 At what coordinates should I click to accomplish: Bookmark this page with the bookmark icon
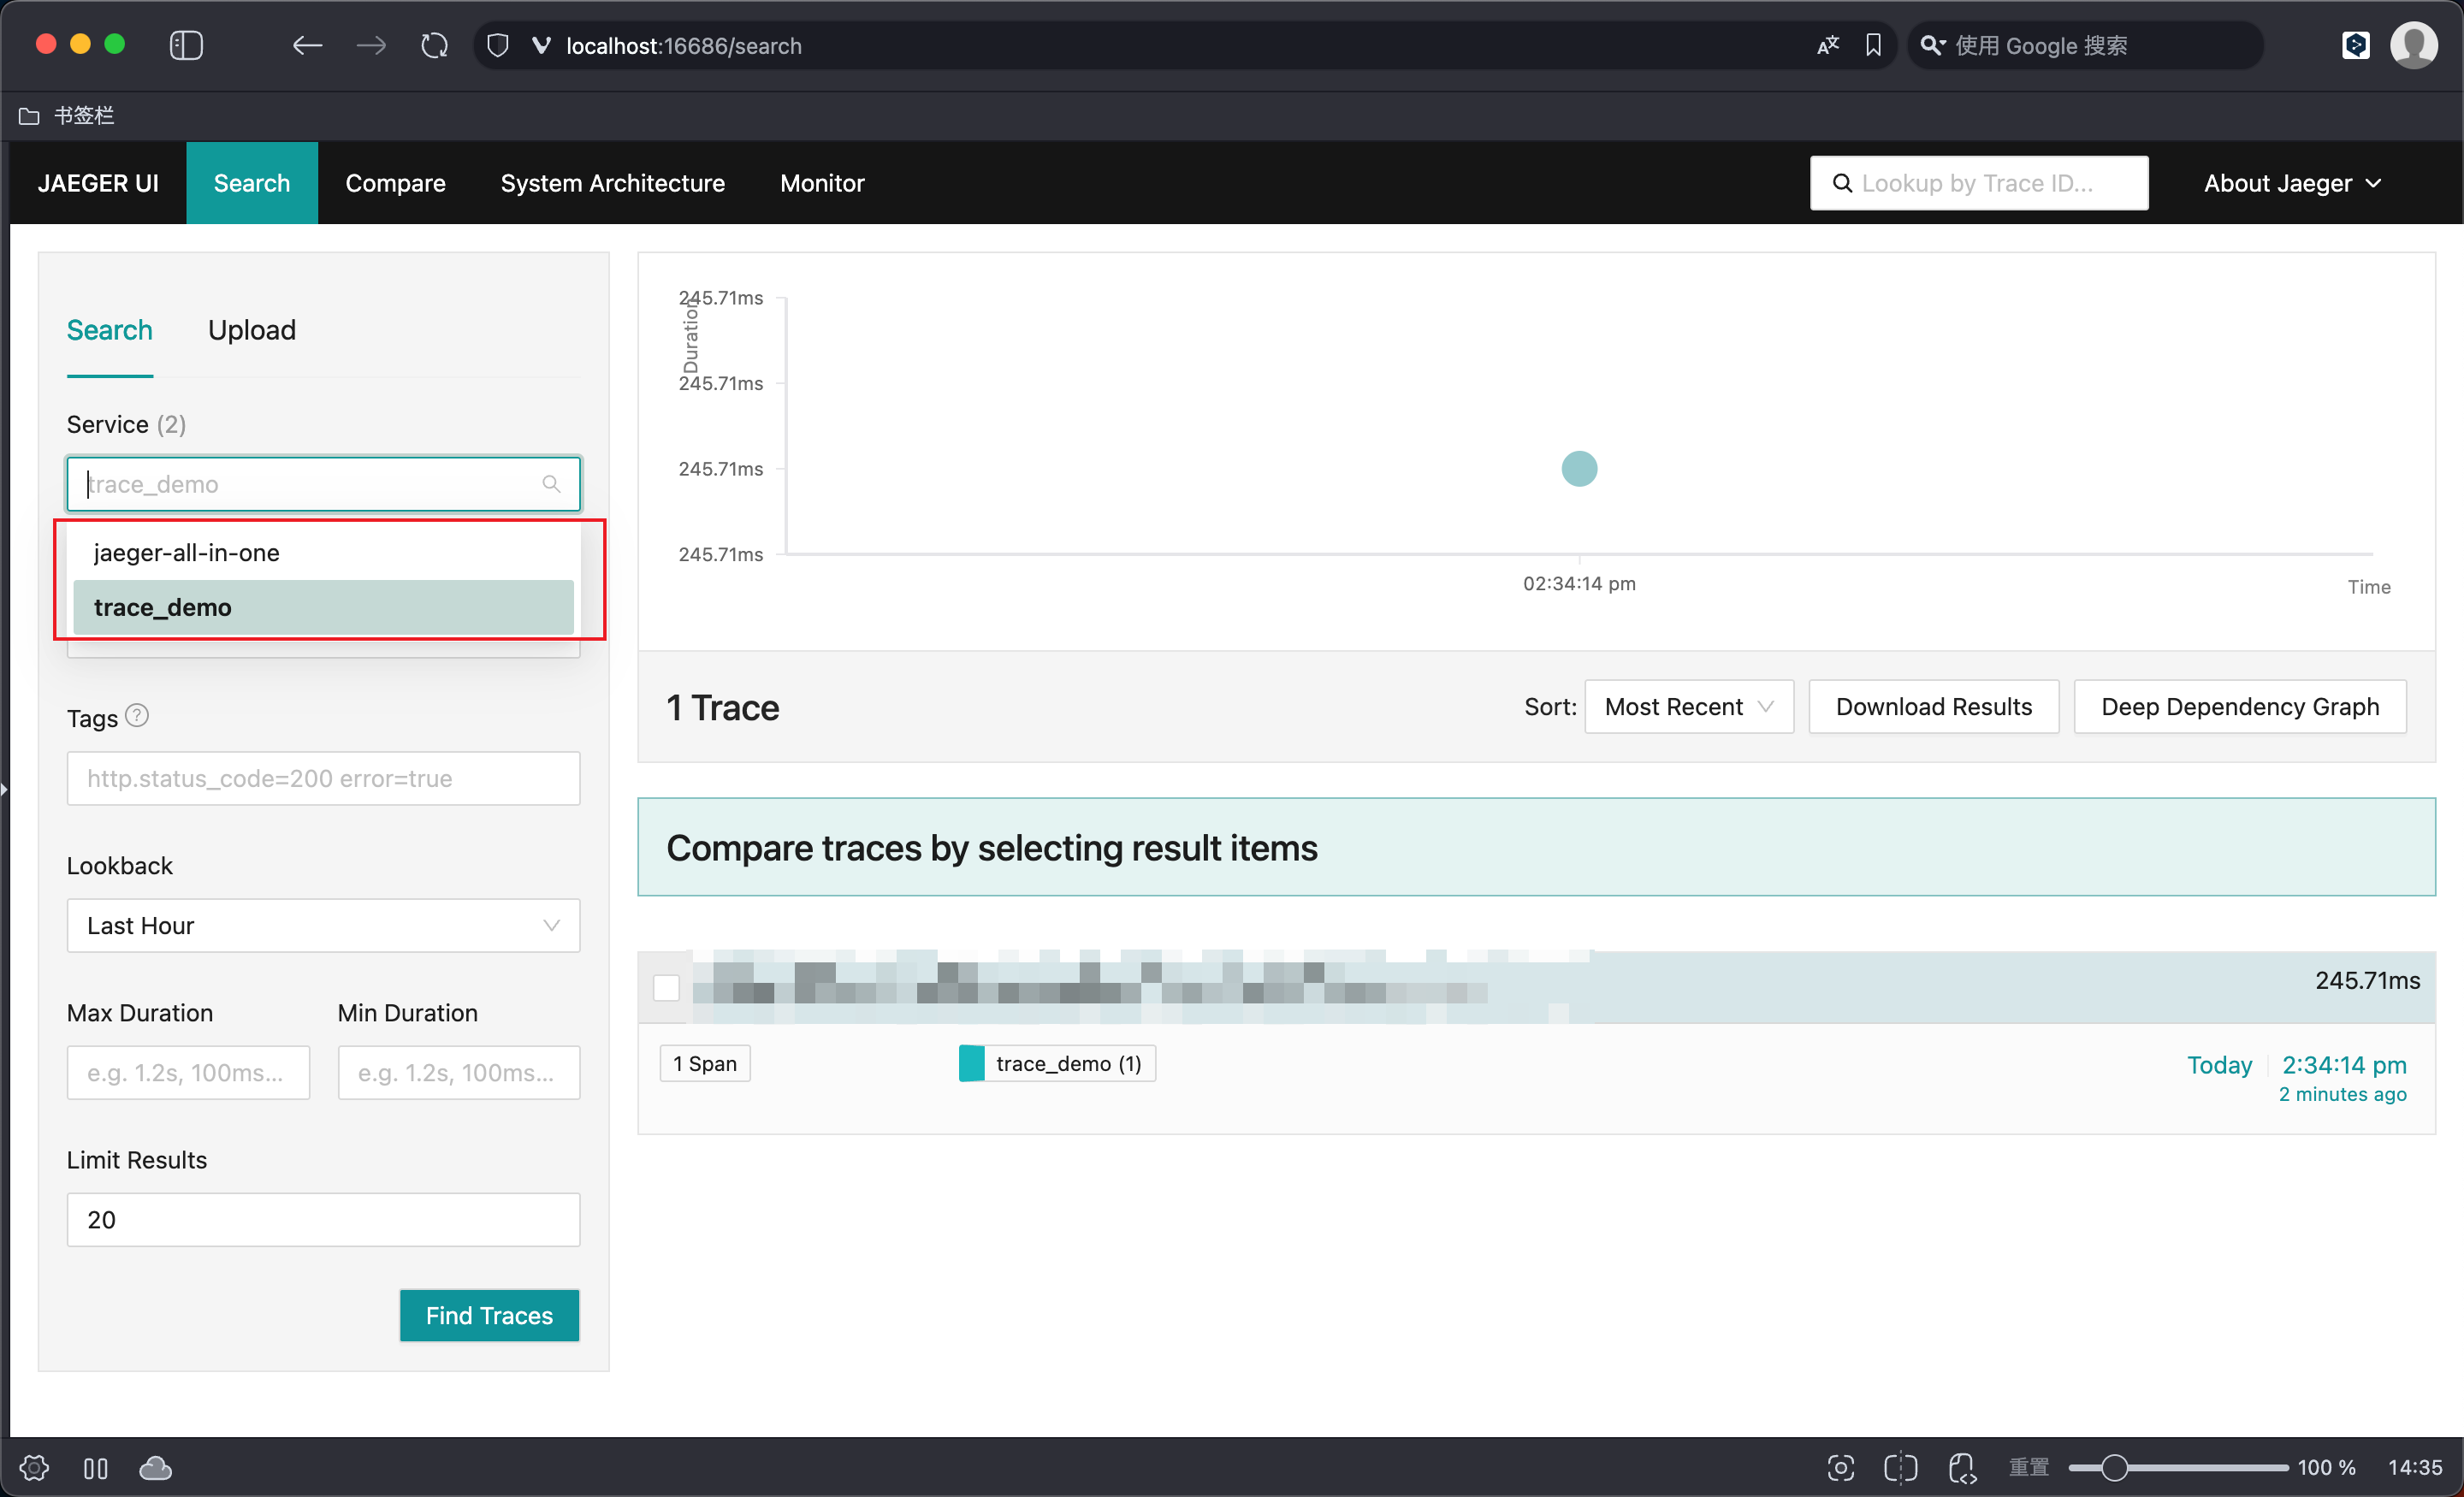tap(1873, 45)
